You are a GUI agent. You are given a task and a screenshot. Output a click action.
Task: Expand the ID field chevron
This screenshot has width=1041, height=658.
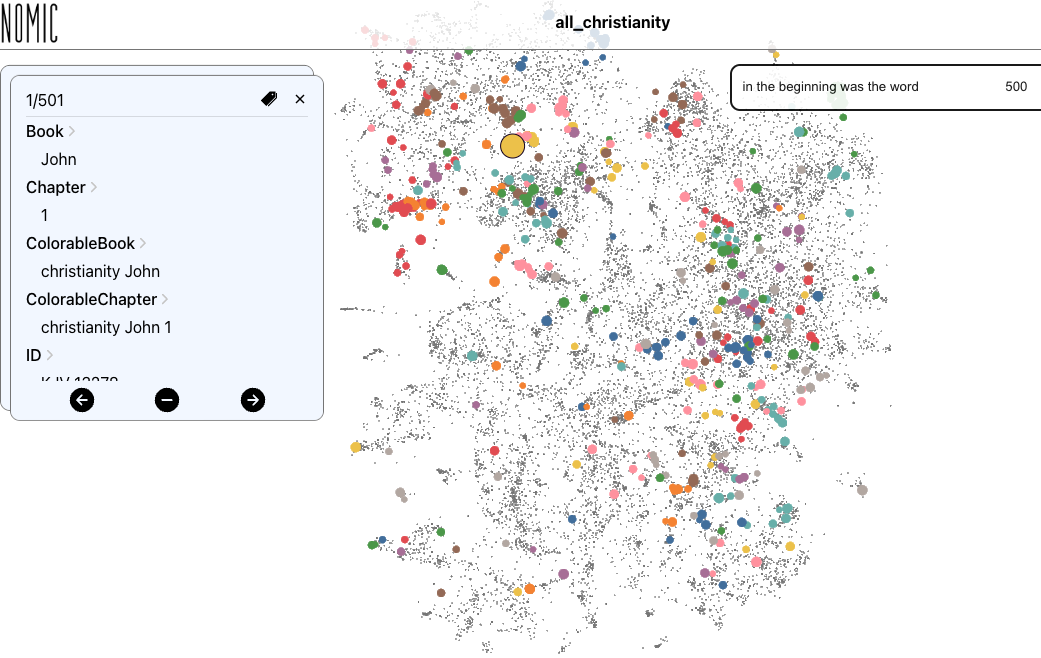point(50,356)
